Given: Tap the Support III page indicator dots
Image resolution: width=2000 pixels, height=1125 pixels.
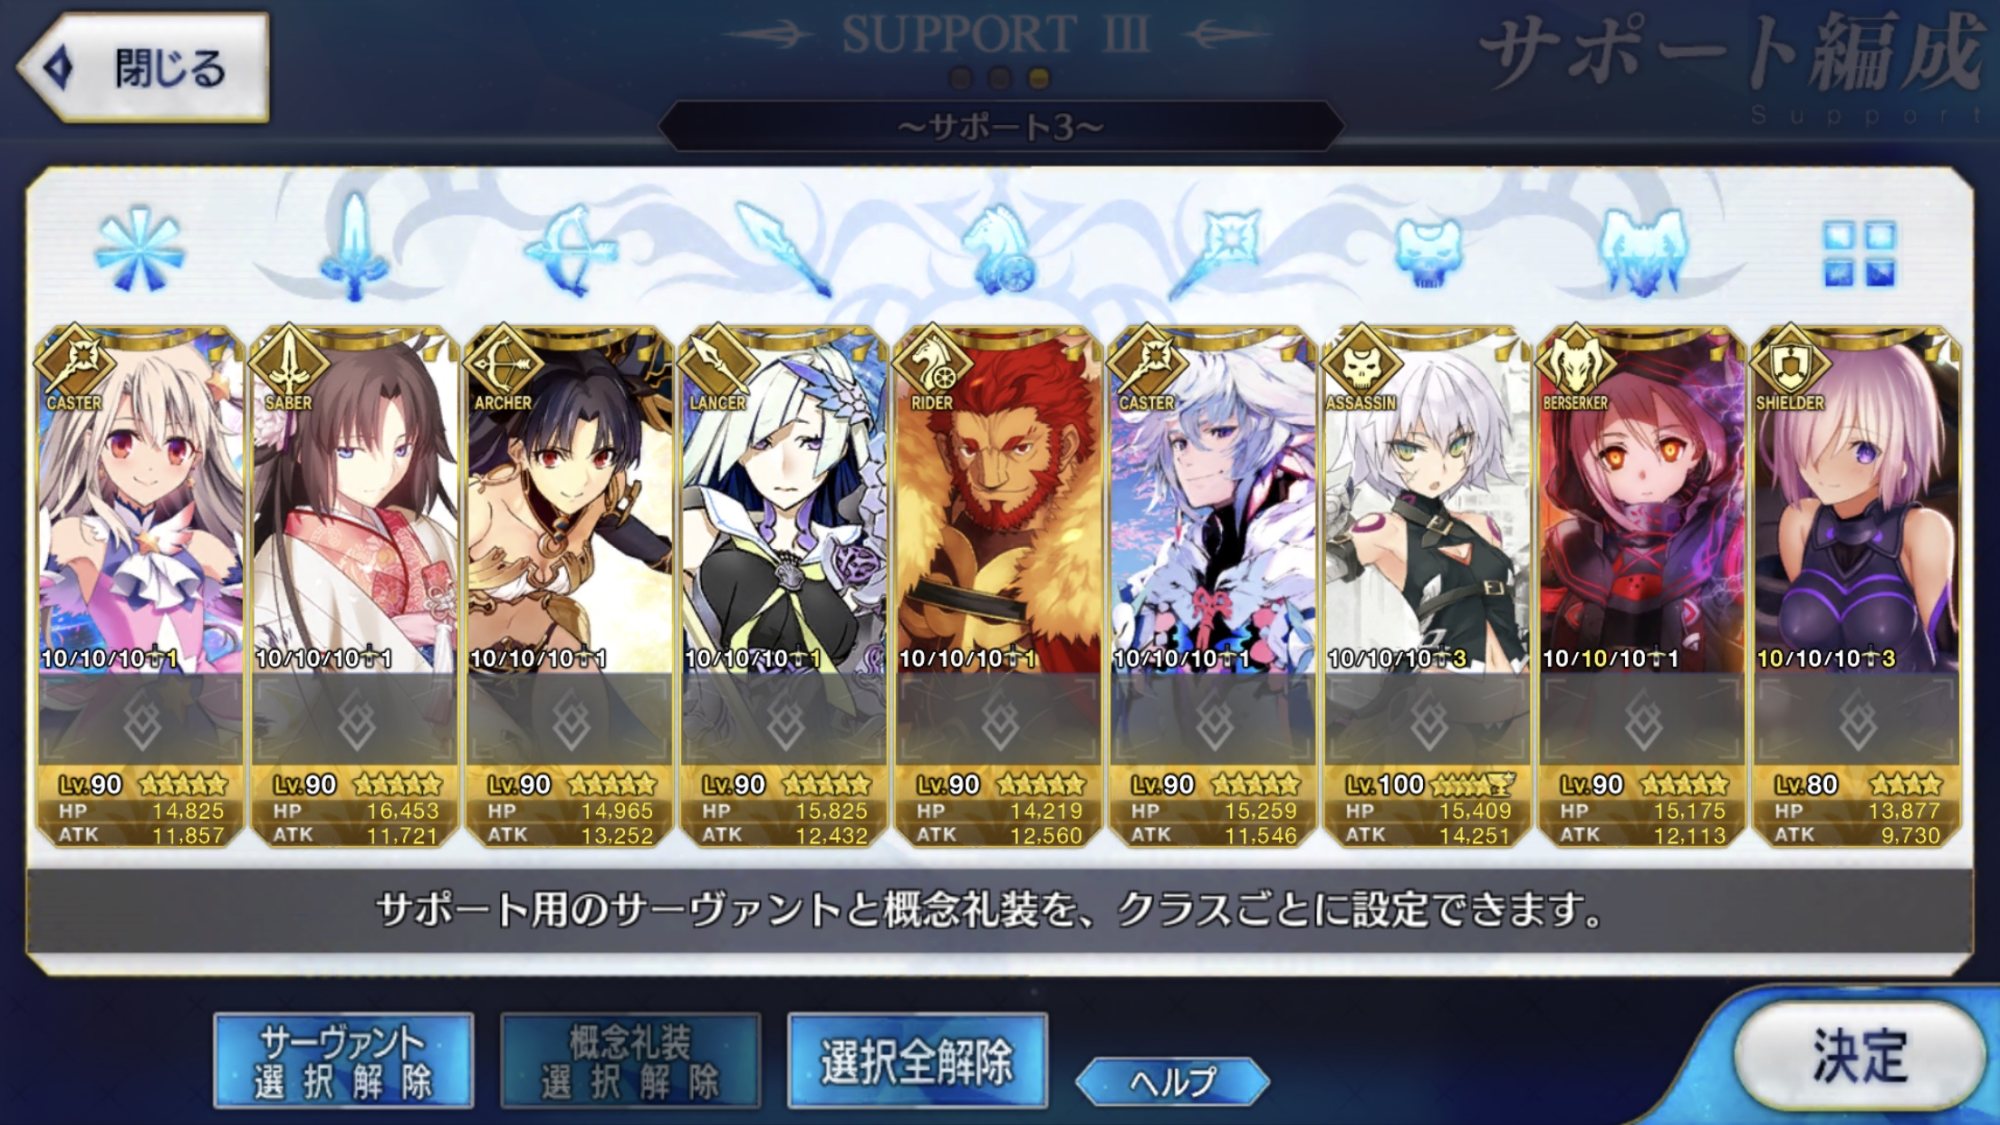Looking at the screenshot, I should [x=999, y=77].
